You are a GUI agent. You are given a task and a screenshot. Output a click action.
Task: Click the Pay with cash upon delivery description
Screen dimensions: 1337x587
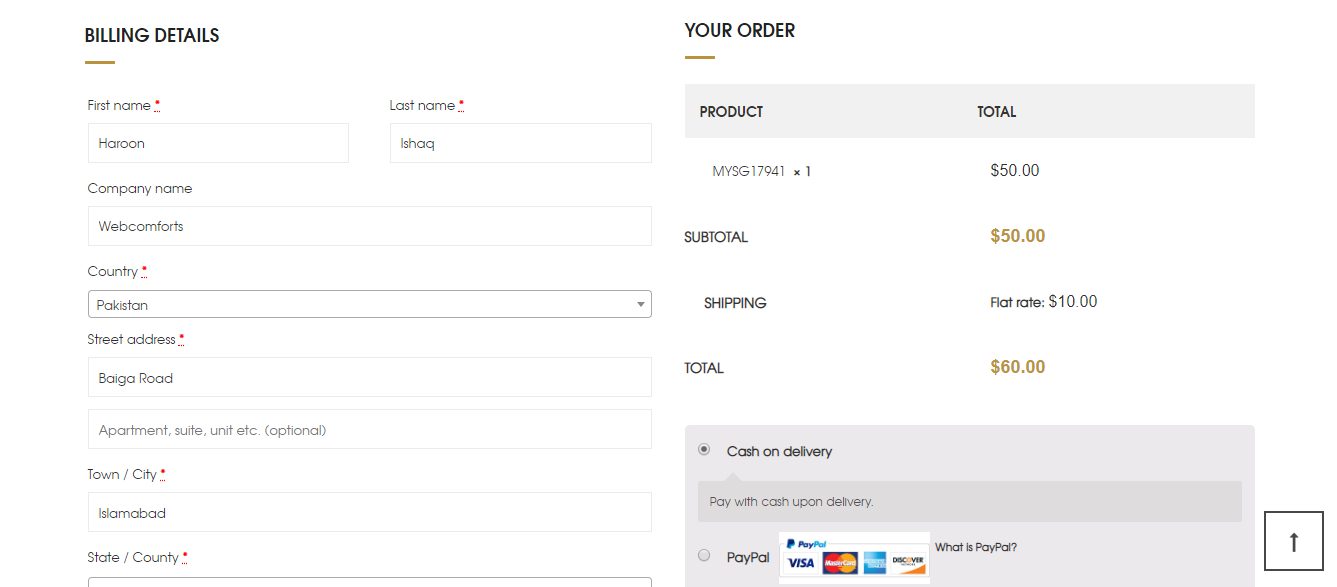click(791, 502)
